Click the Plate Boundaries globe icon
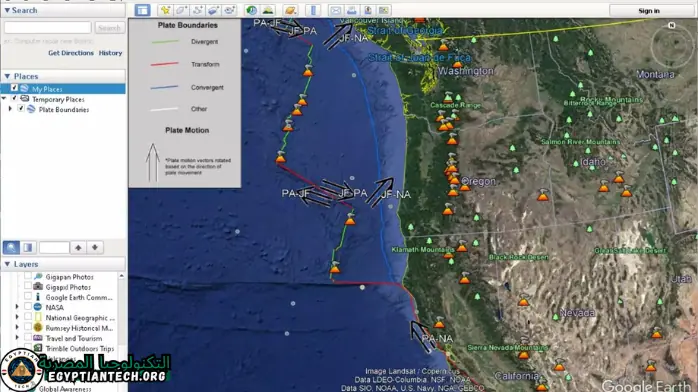The width and height of the screenshot is (698, 392). click(x=31, y=109)
